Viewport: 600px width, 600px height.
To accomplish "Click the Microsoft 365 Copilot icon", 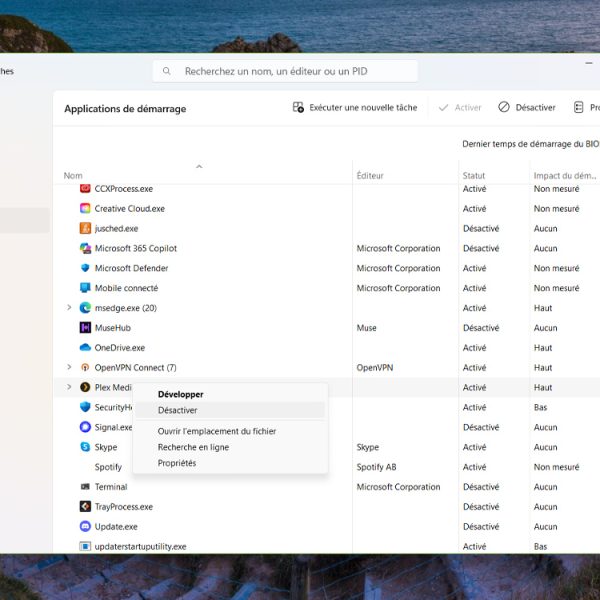I will pyautogui.click(x=85, y=248).
